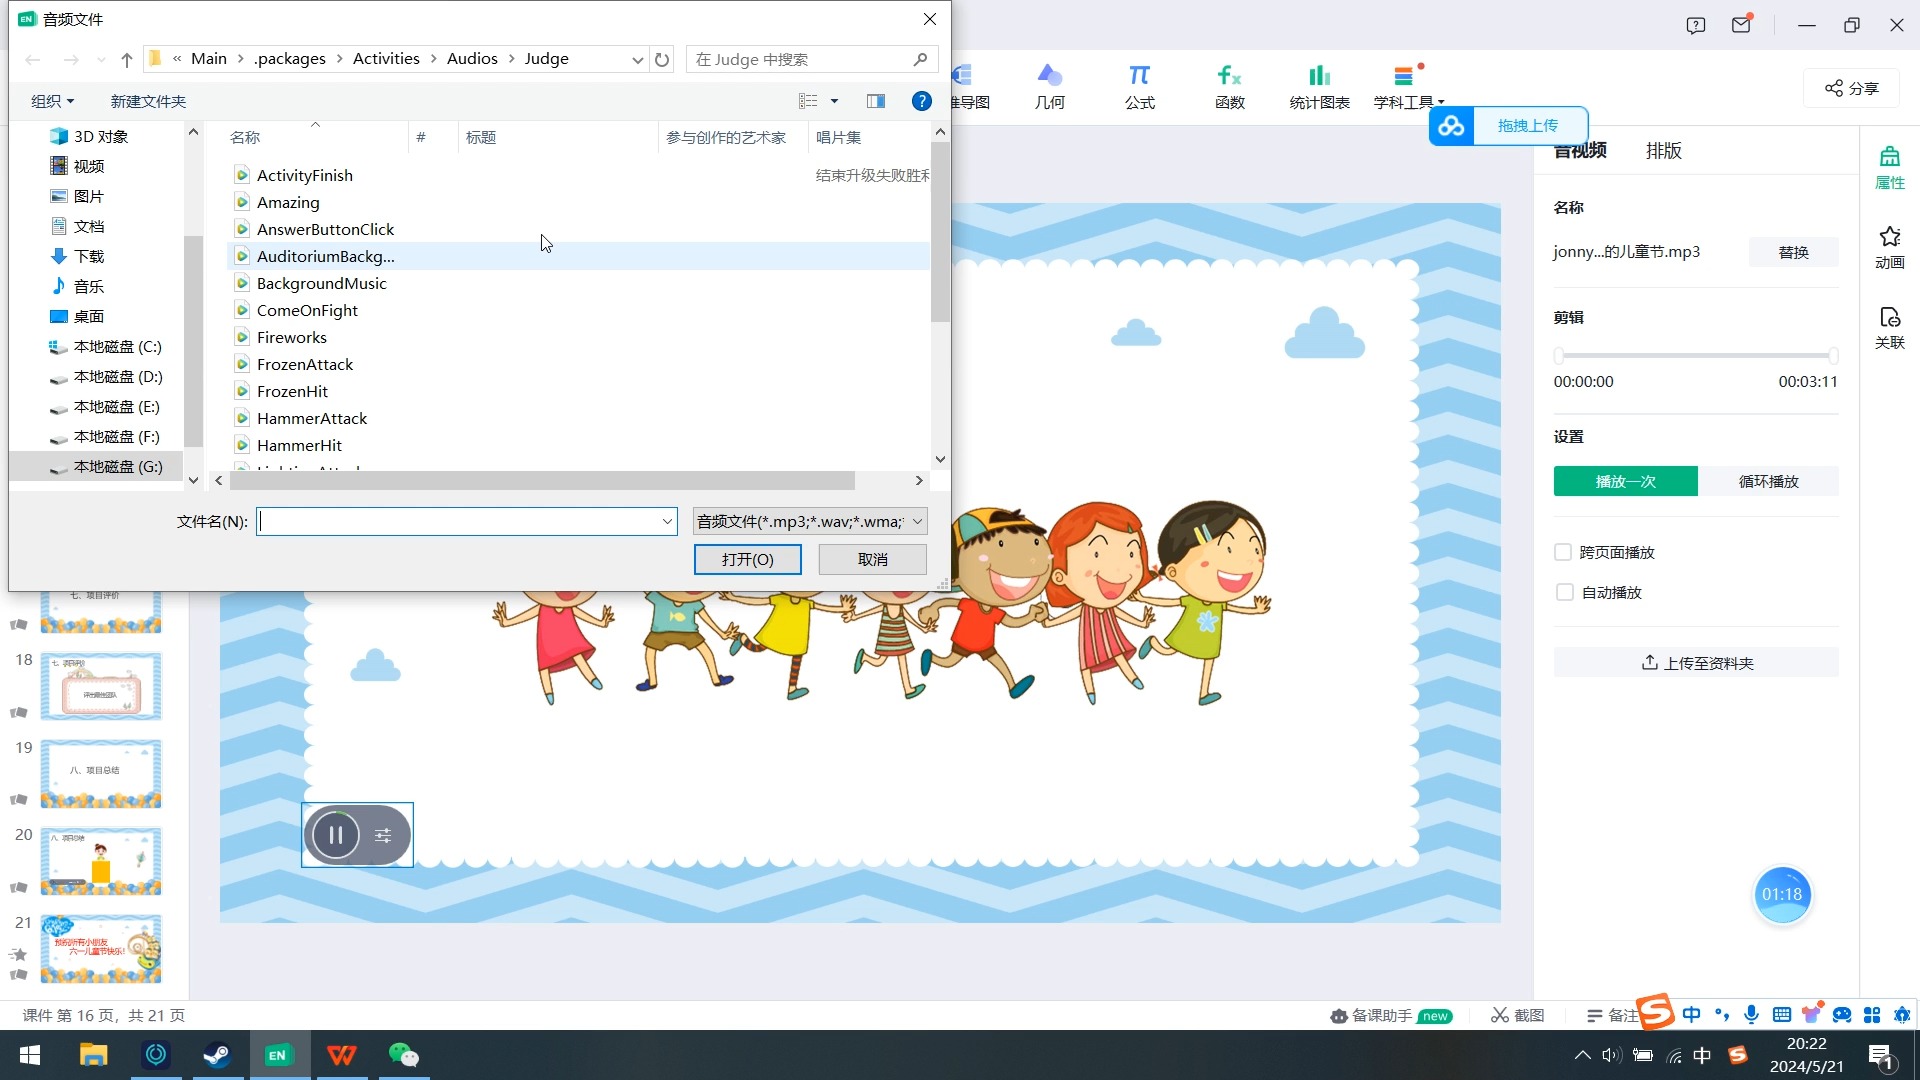1920x1080 pixels.
Task: Open 备课助手 assistant in status bar
Action: pyautogui.click(x=1390, y=1015)
